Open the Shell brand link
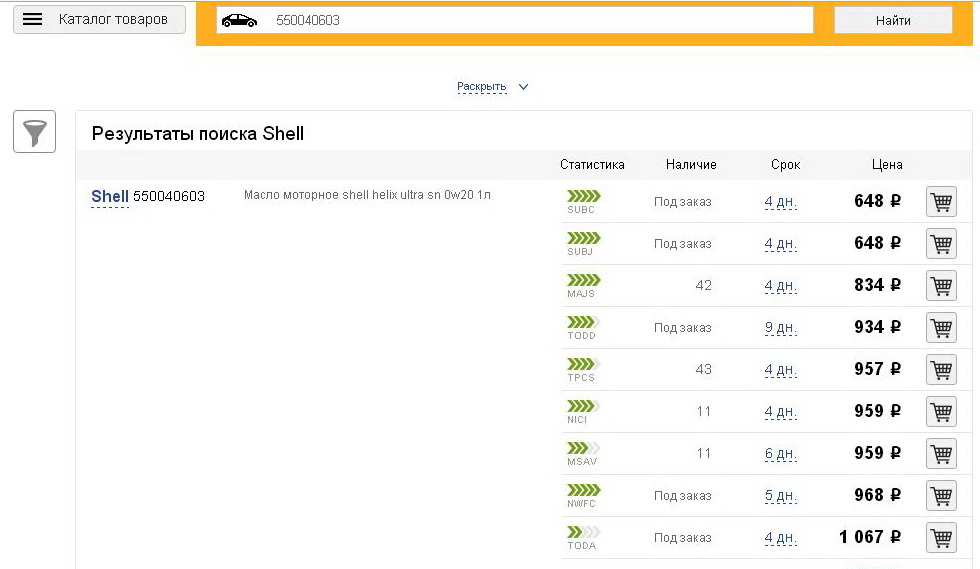Image resolution: width=980 pixels, height=569 pixels. coord(110,196)
